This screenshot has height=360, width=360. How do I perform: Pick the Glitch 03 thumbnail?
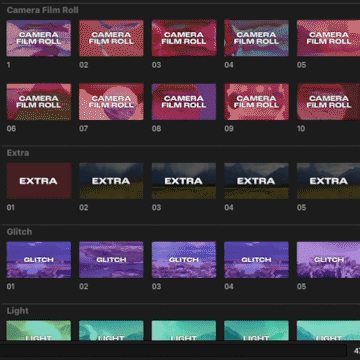pyautogui.click(x=184, y=260)
